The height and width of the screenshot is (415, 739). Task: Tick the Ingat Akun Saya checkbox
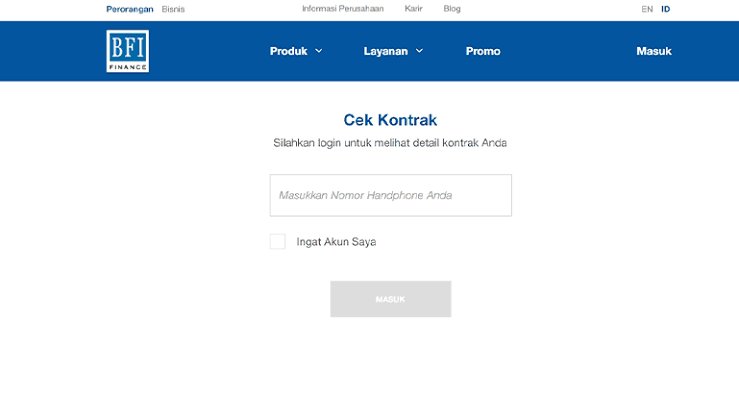pos(278,241)
